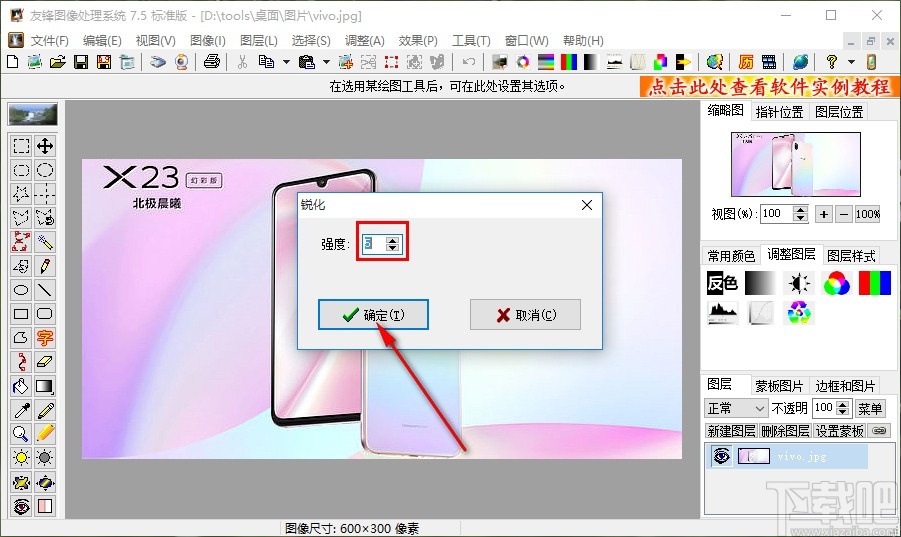The height and width of the screenshot is (537, 901).
Task: Click the 取消(C) cancel button
Action: click(525, 315)
